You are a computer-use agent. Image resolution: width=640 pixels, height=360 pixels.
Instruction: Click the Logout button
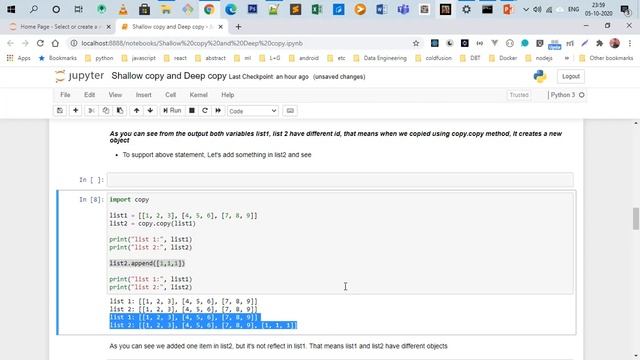tap(571, 76)
